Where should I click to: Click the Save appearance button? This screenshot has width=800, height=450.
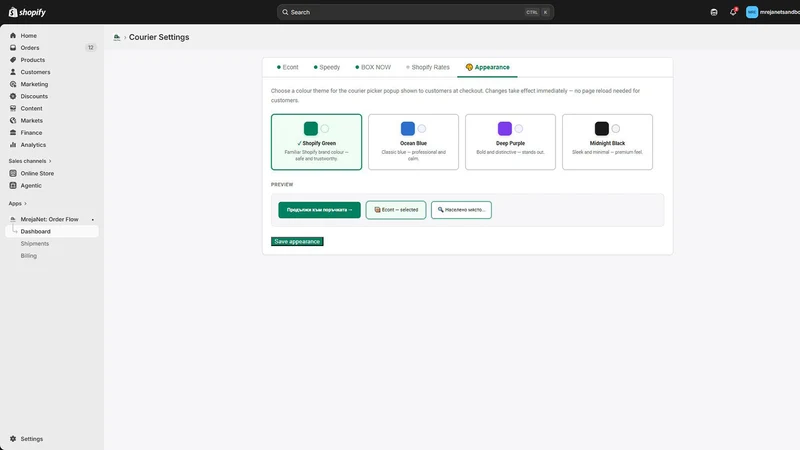[297, 241]
